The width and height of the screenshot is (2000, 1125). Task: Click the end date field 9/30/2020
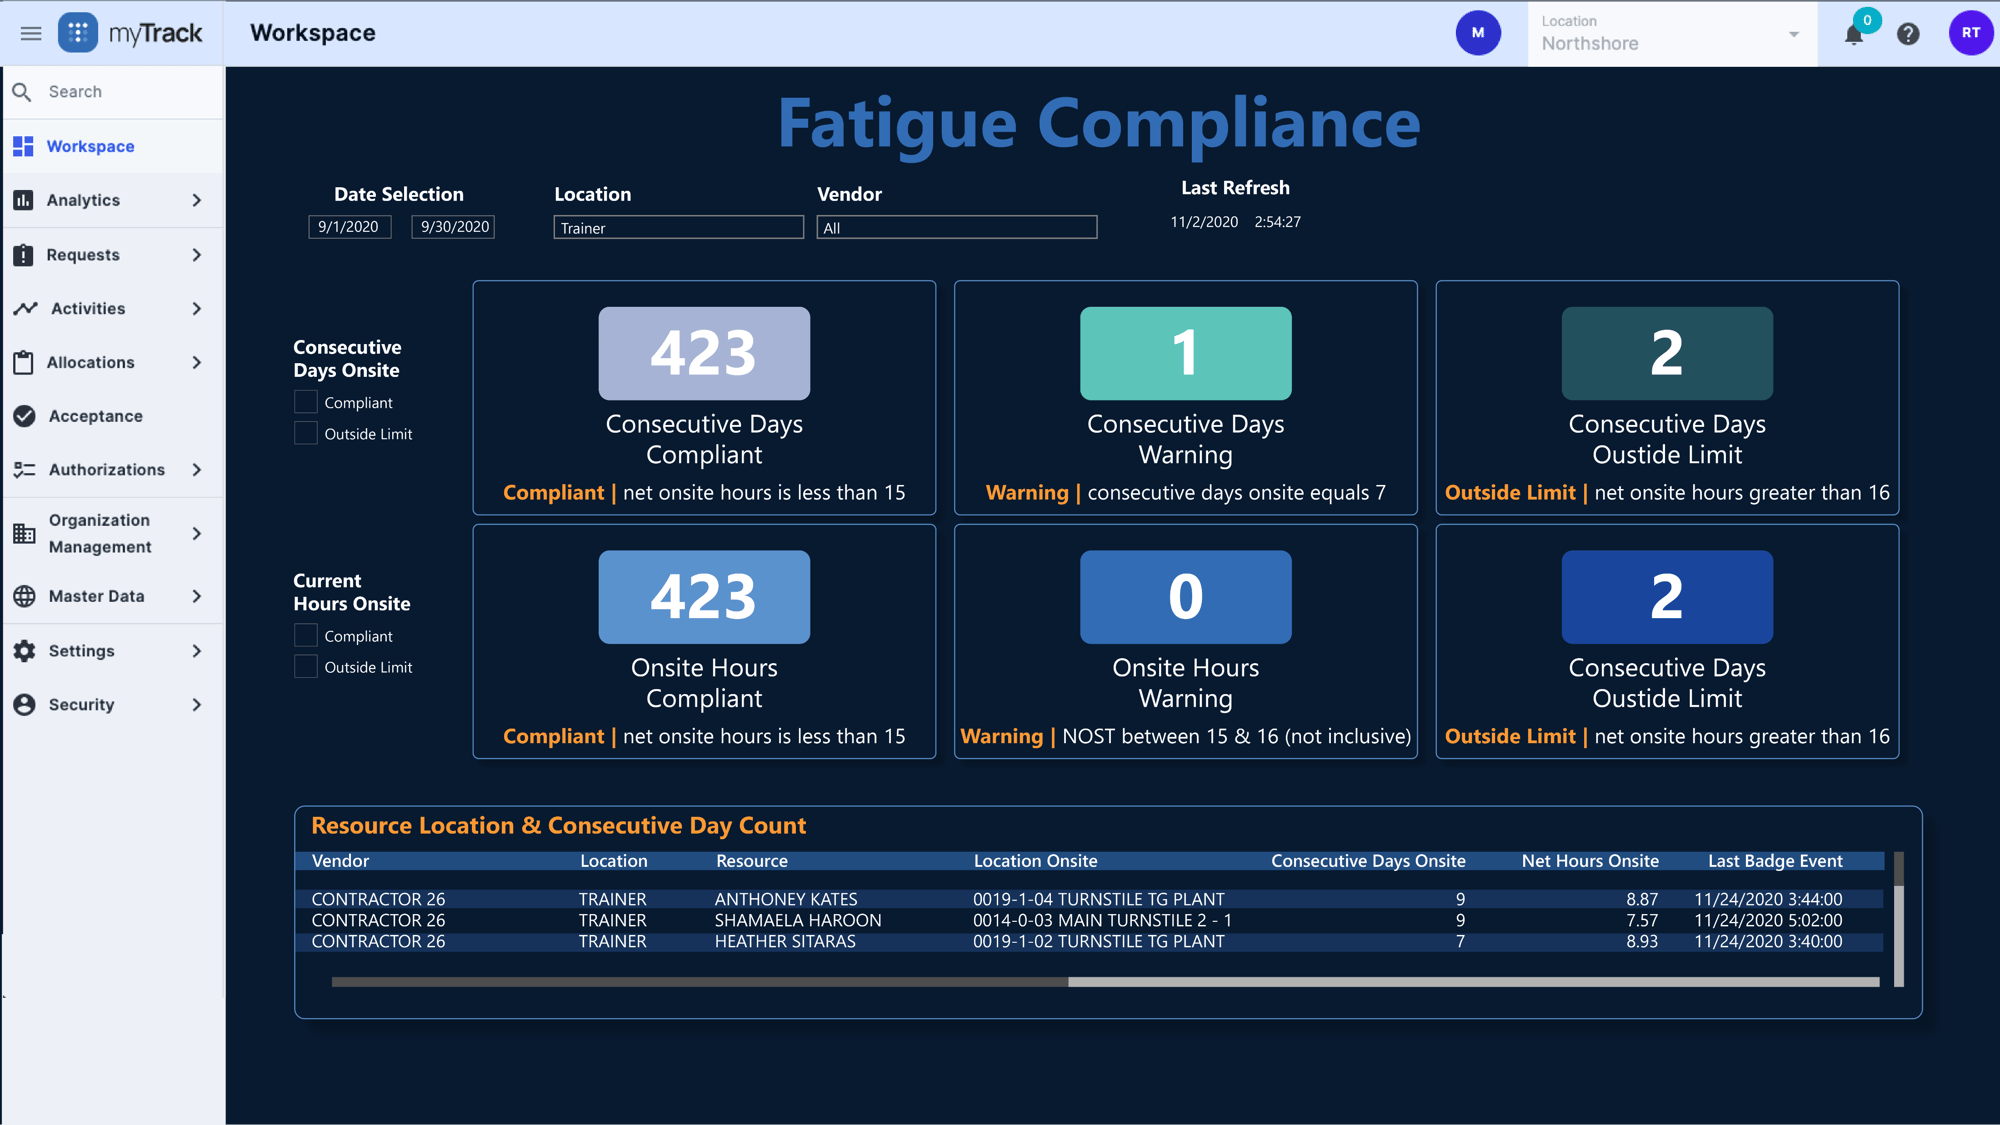pos(454,227)
